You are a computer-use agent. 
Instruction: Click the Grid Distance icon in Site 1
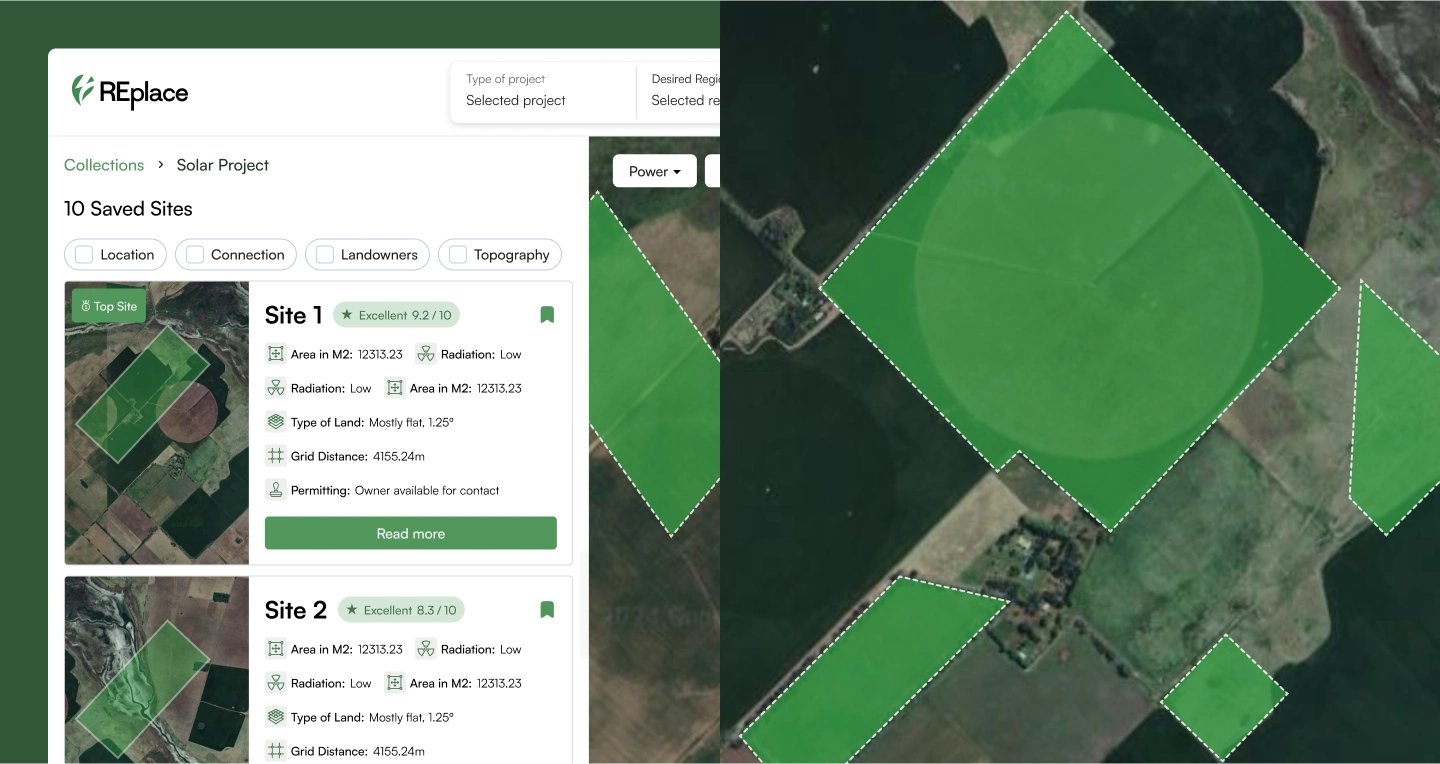pyautogui.click(x=276, y=456)
